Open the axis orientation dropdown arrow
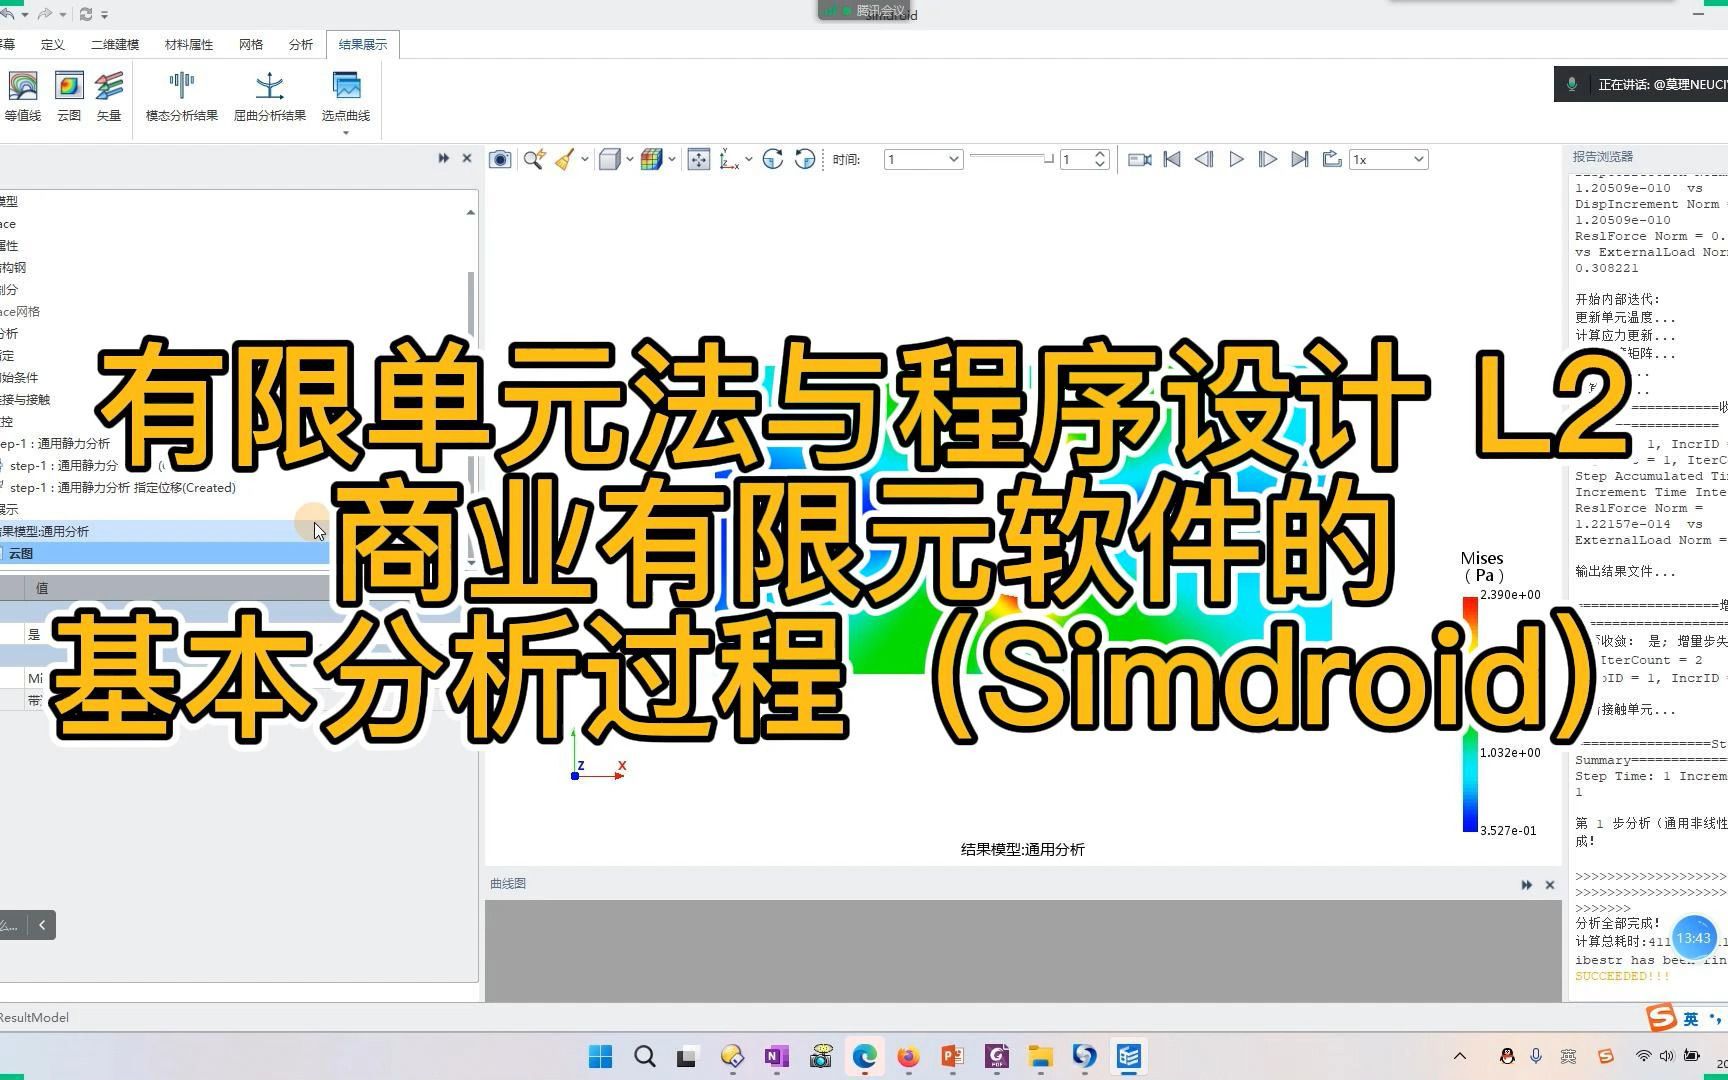Image resolution: width=1728 pixels, height=1080 pixels. (x=748, y=159)
